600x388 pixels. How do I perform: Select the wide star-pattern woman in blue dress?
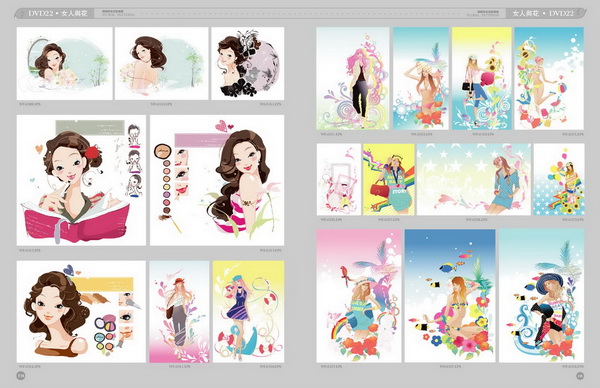pyautogui.click(x=474, y=179)
